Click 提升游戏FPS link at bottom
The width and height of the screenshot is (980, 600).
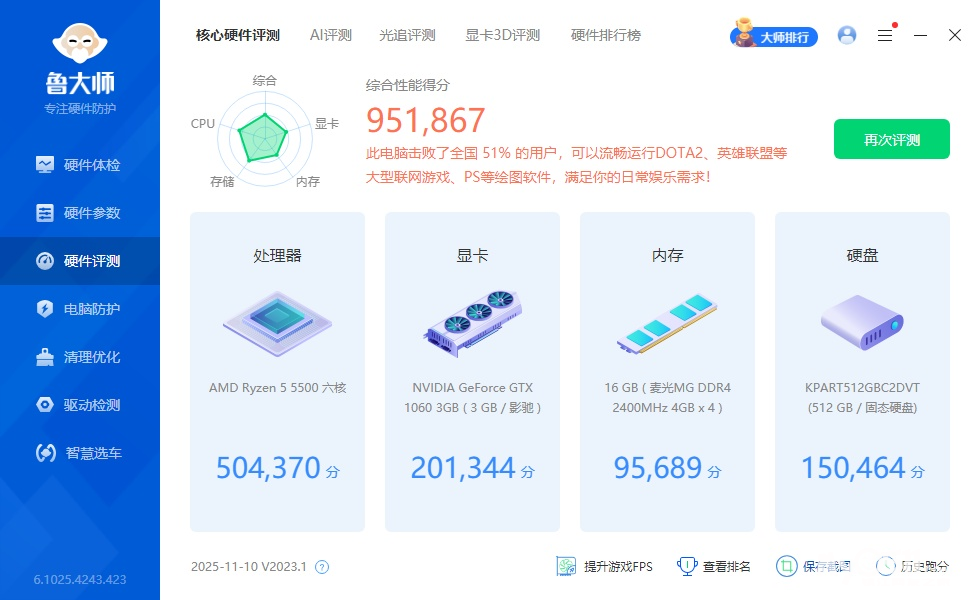[x=604, y=566]
